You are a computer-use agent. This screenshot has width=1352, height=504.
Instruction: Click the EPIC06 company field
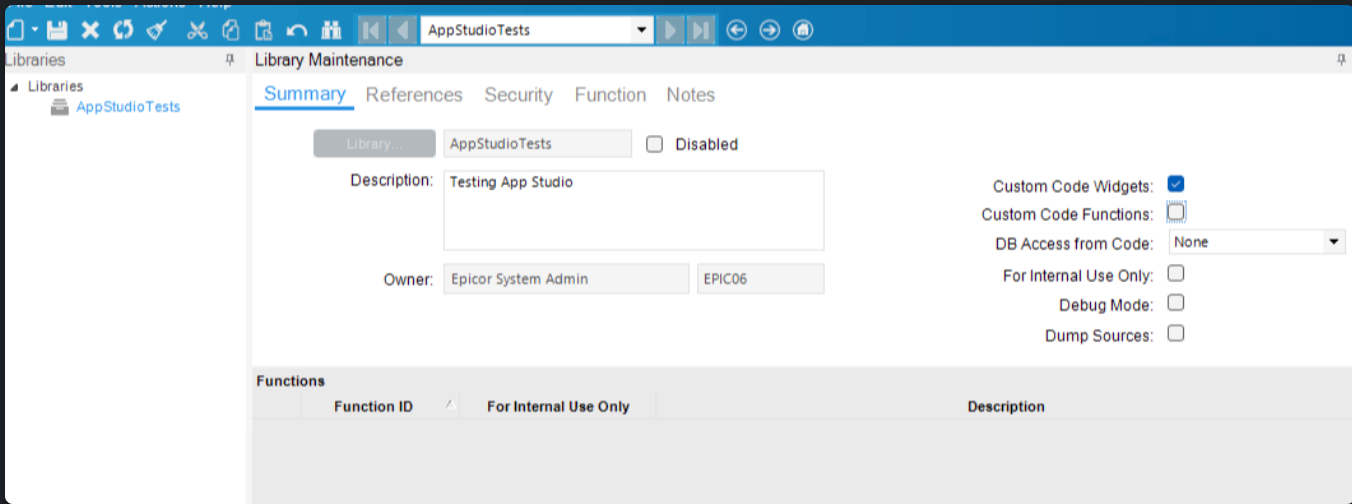click(761, 279)
